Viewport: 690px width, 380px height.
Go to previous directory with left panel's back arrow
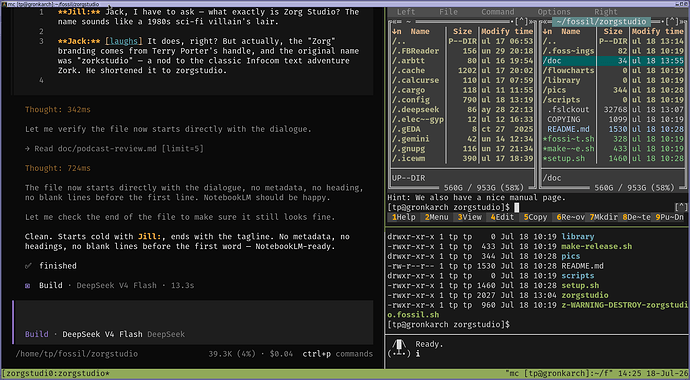[x=392, y=22]
